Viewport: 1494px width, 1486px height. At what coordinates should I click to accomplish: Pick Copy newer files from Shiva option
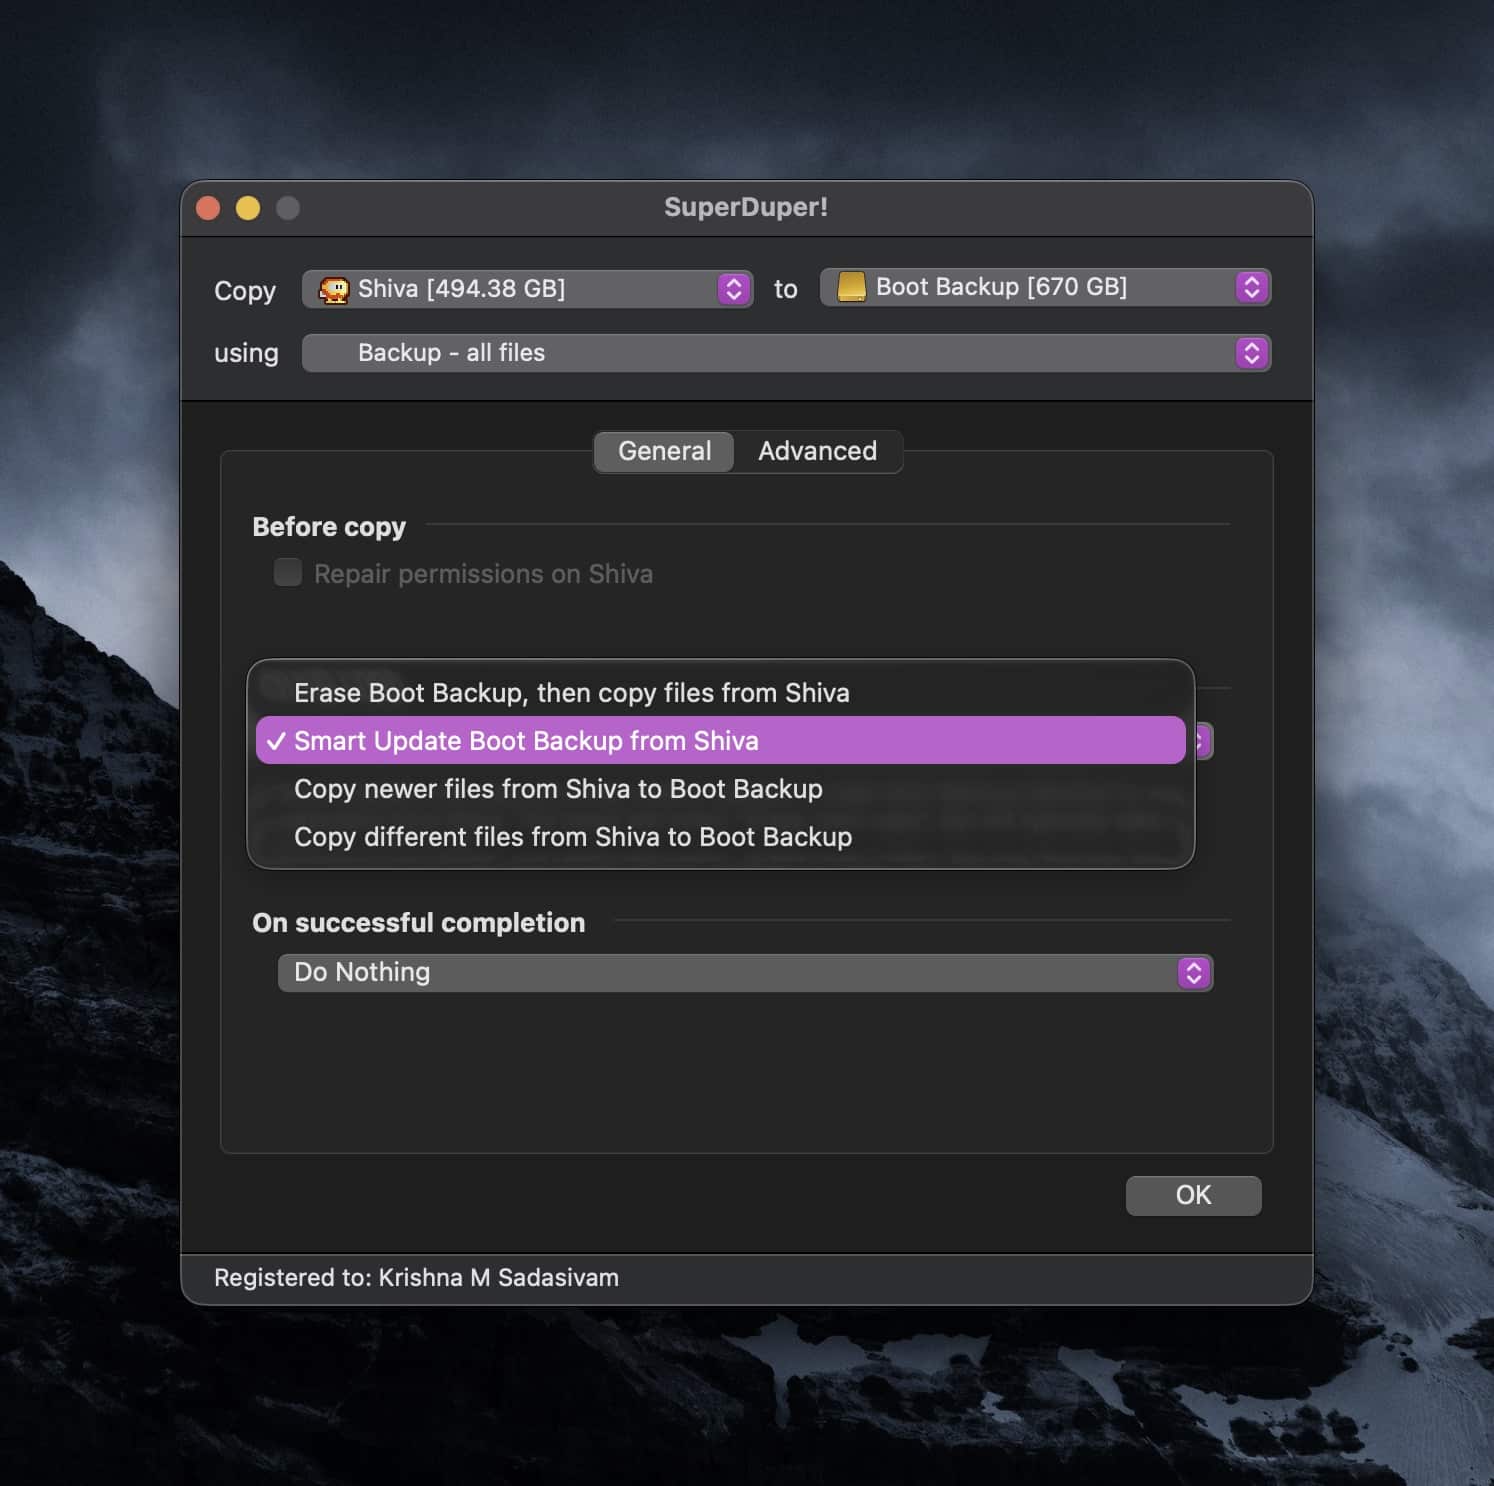pyautogui.click(x=558, y=789)
